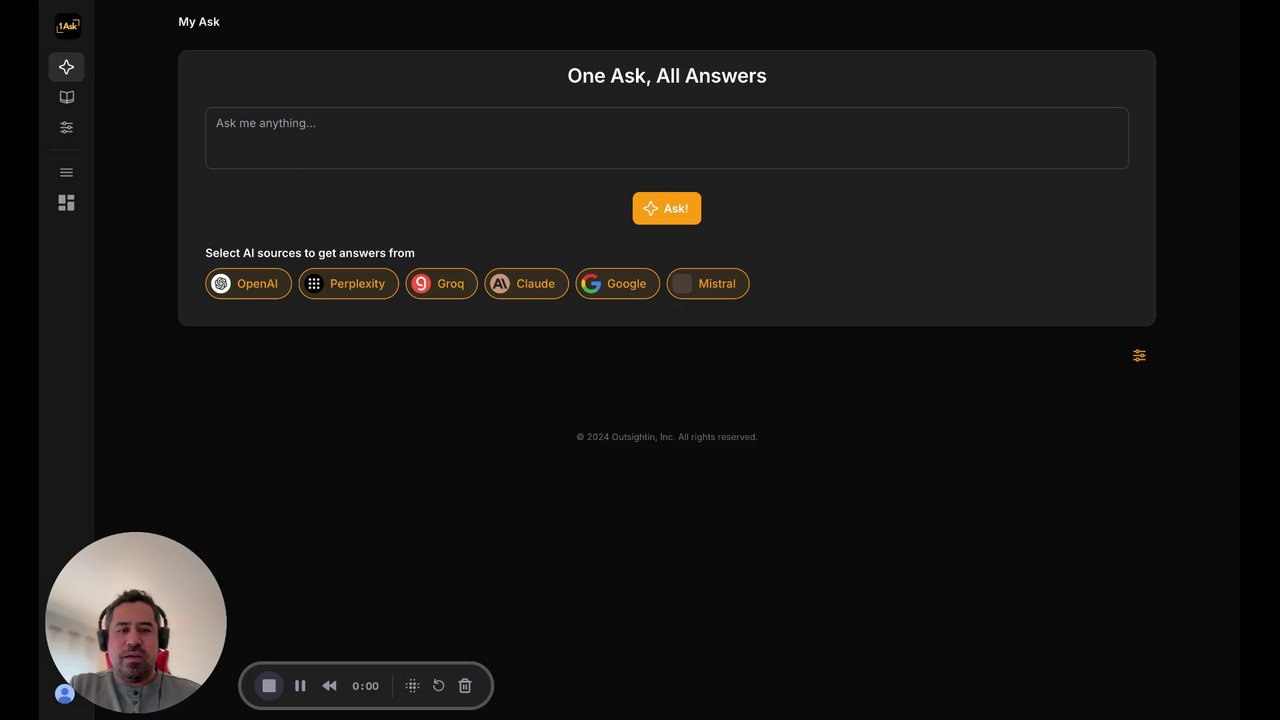Click the 0:00 recording timer

pos(365,686)
